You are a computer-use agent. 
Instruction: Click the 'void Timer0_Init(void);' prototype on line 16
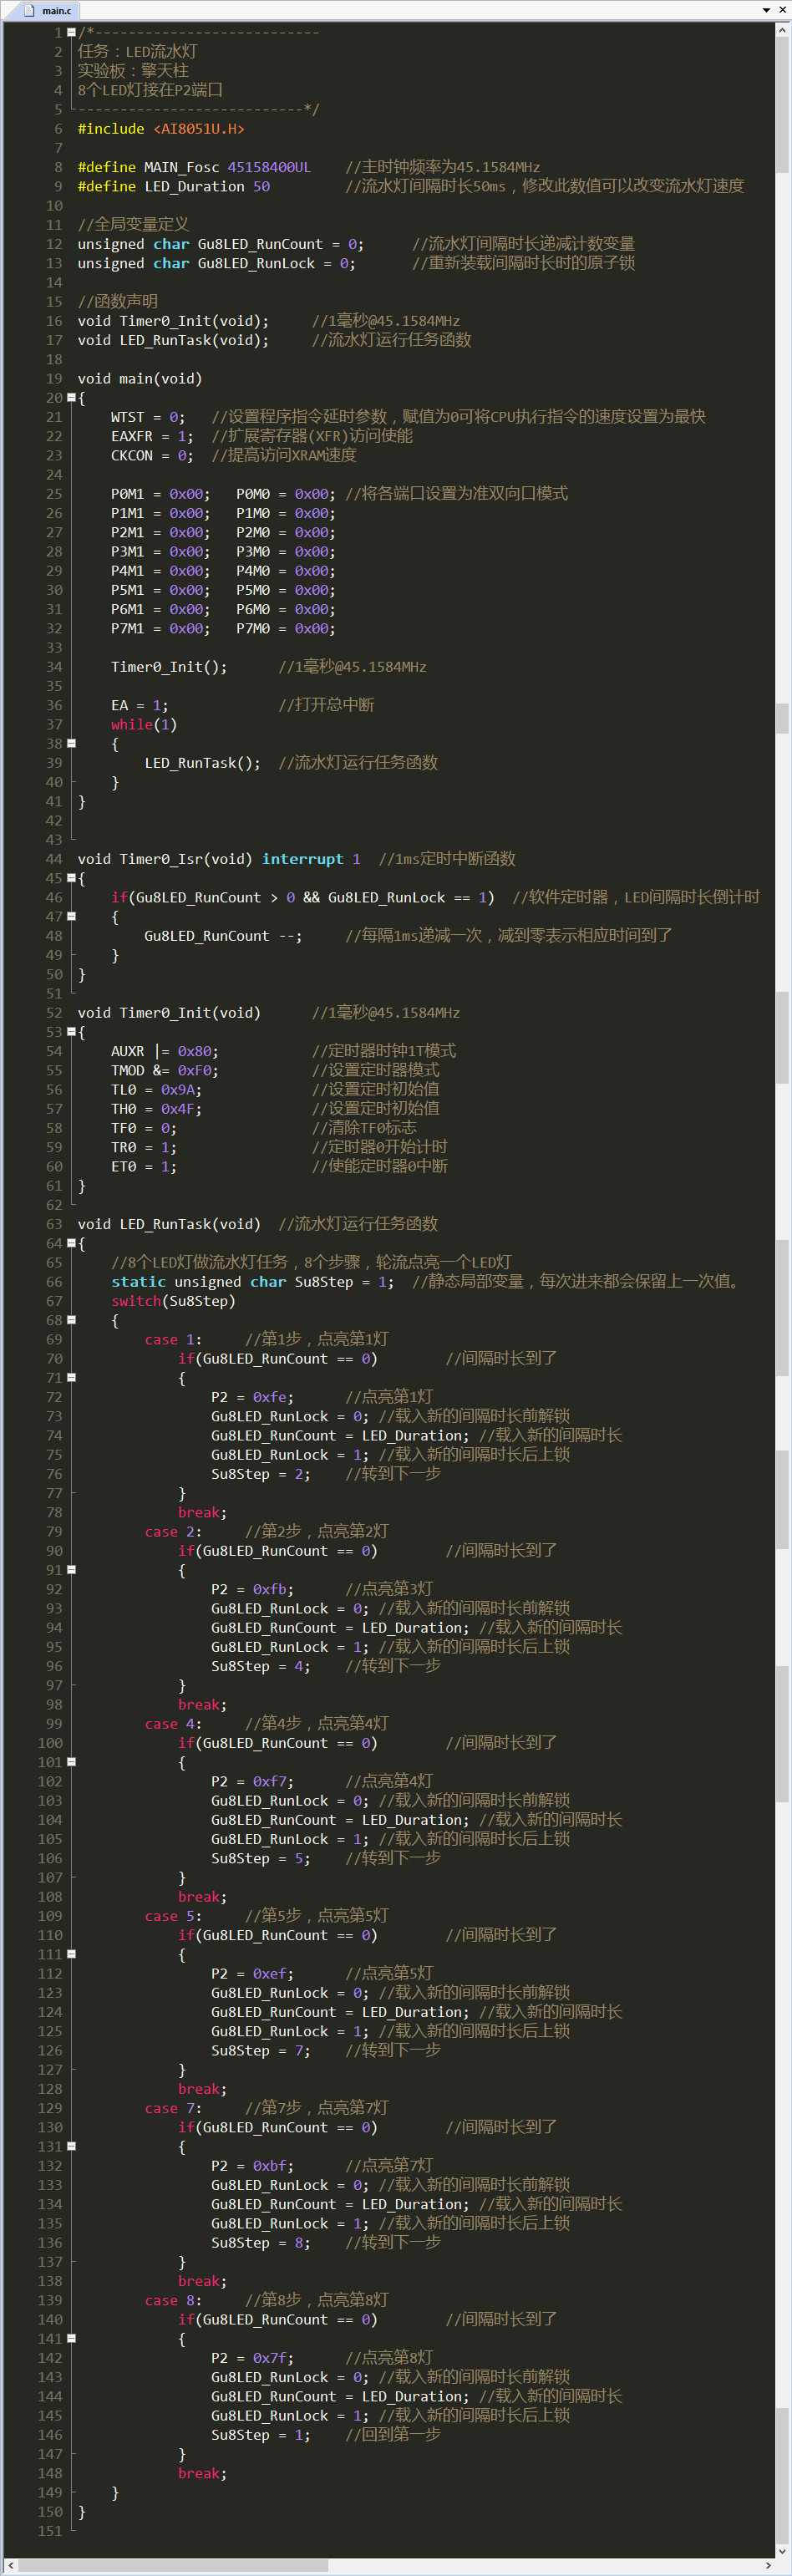173,321
